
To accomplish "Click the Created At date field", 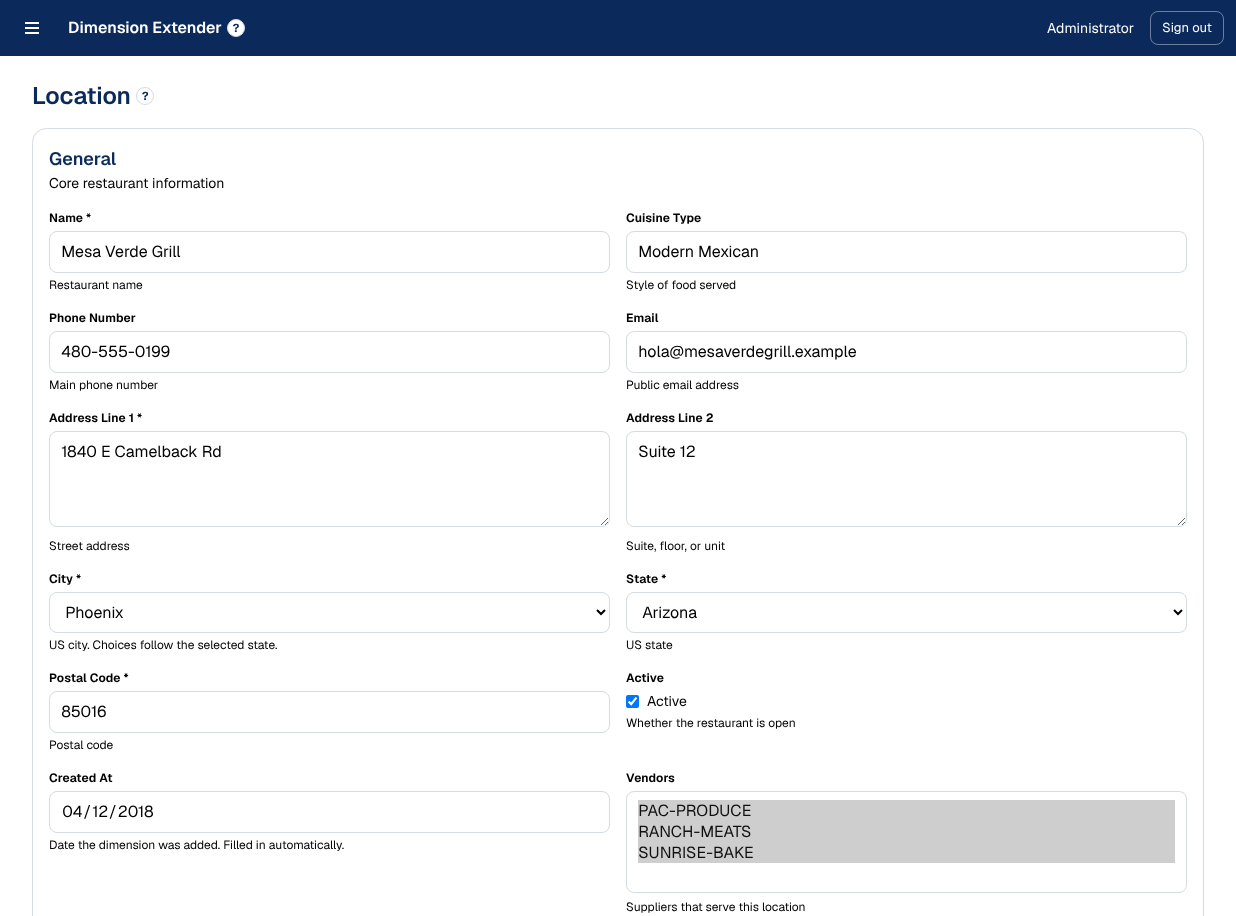I will pyautogui.click(x=329, y=812).
